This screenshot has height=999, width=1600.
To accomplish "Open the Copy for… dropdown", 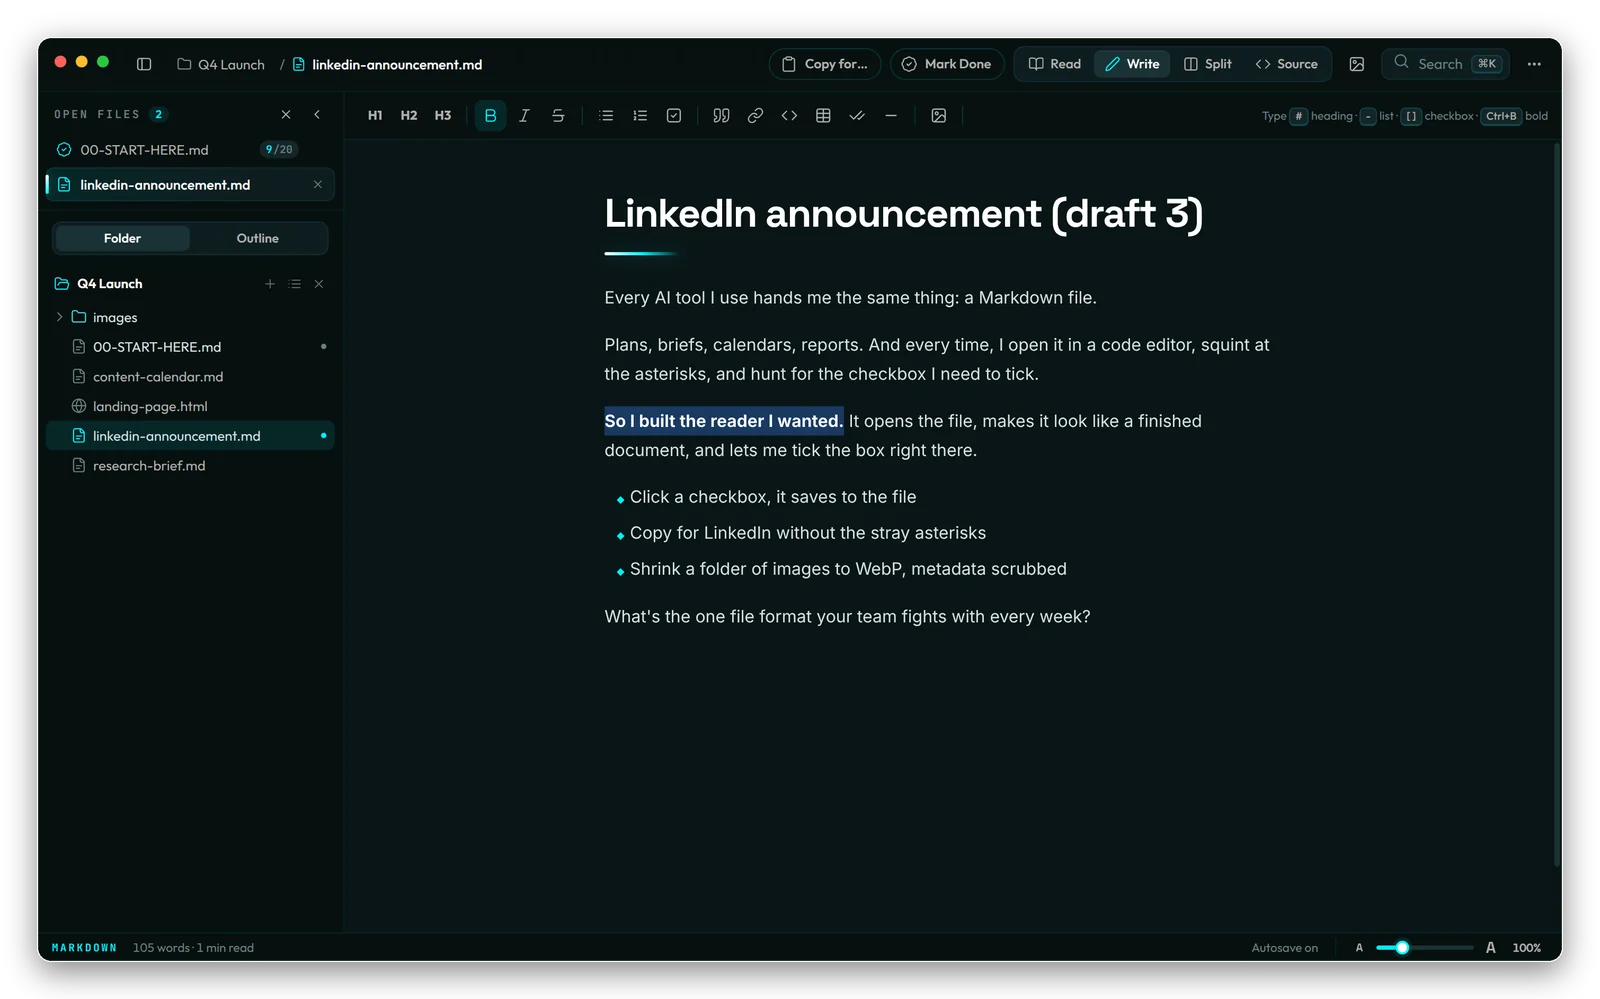I will tap(825, 64).
